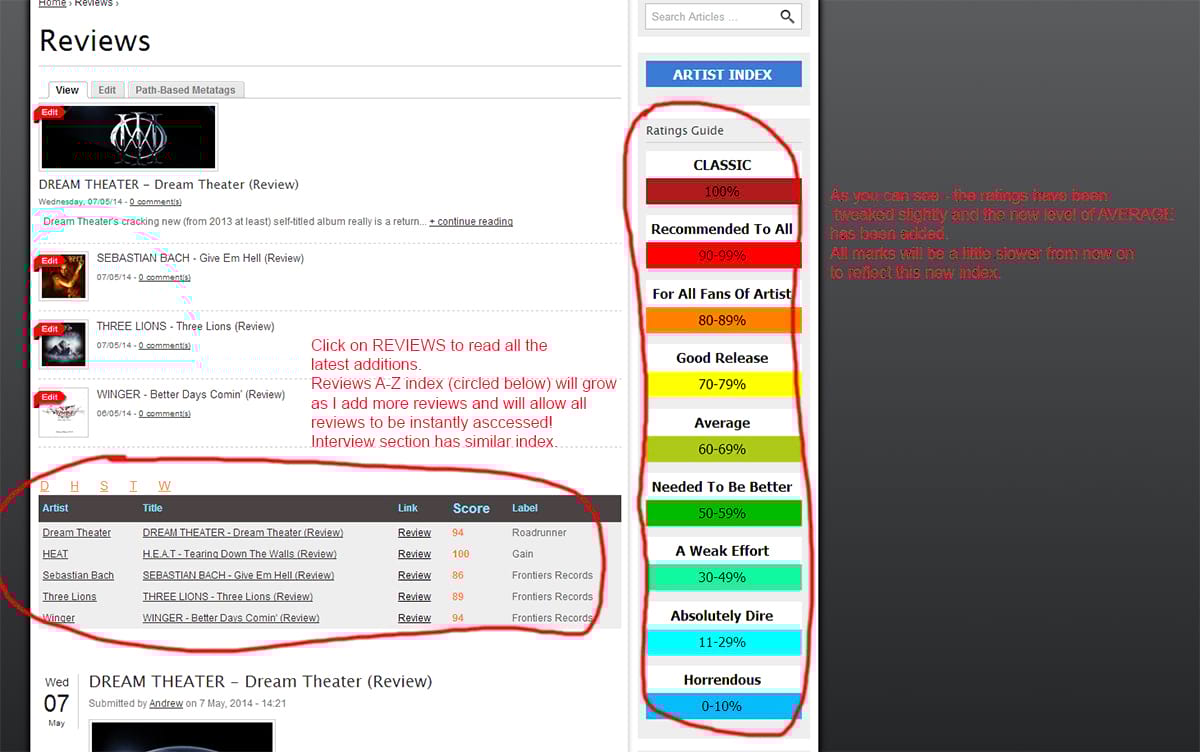Click Edit badge on Three Lions thumbnail
Image resolution: width=1200 pixels, height=752 pixels.
[x=50, y=329]
